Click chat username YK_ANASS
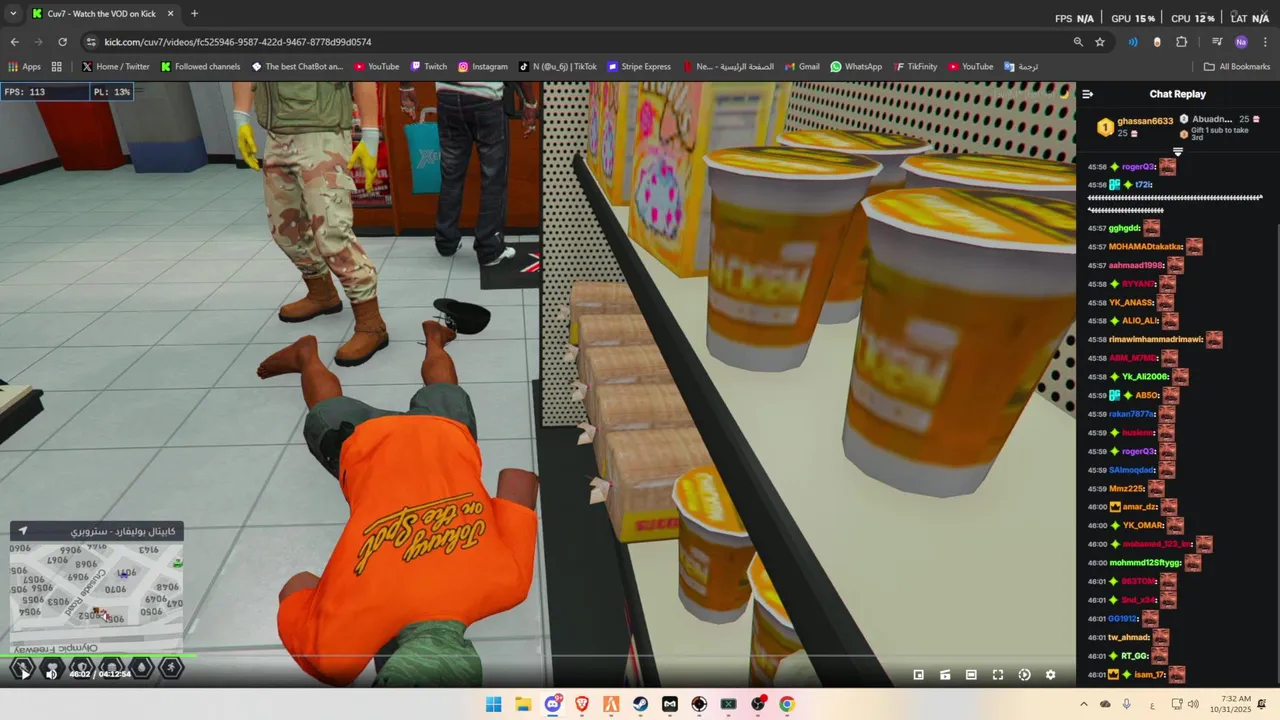The width and height of the screenshot is (1280, 720). [1131, 302]
